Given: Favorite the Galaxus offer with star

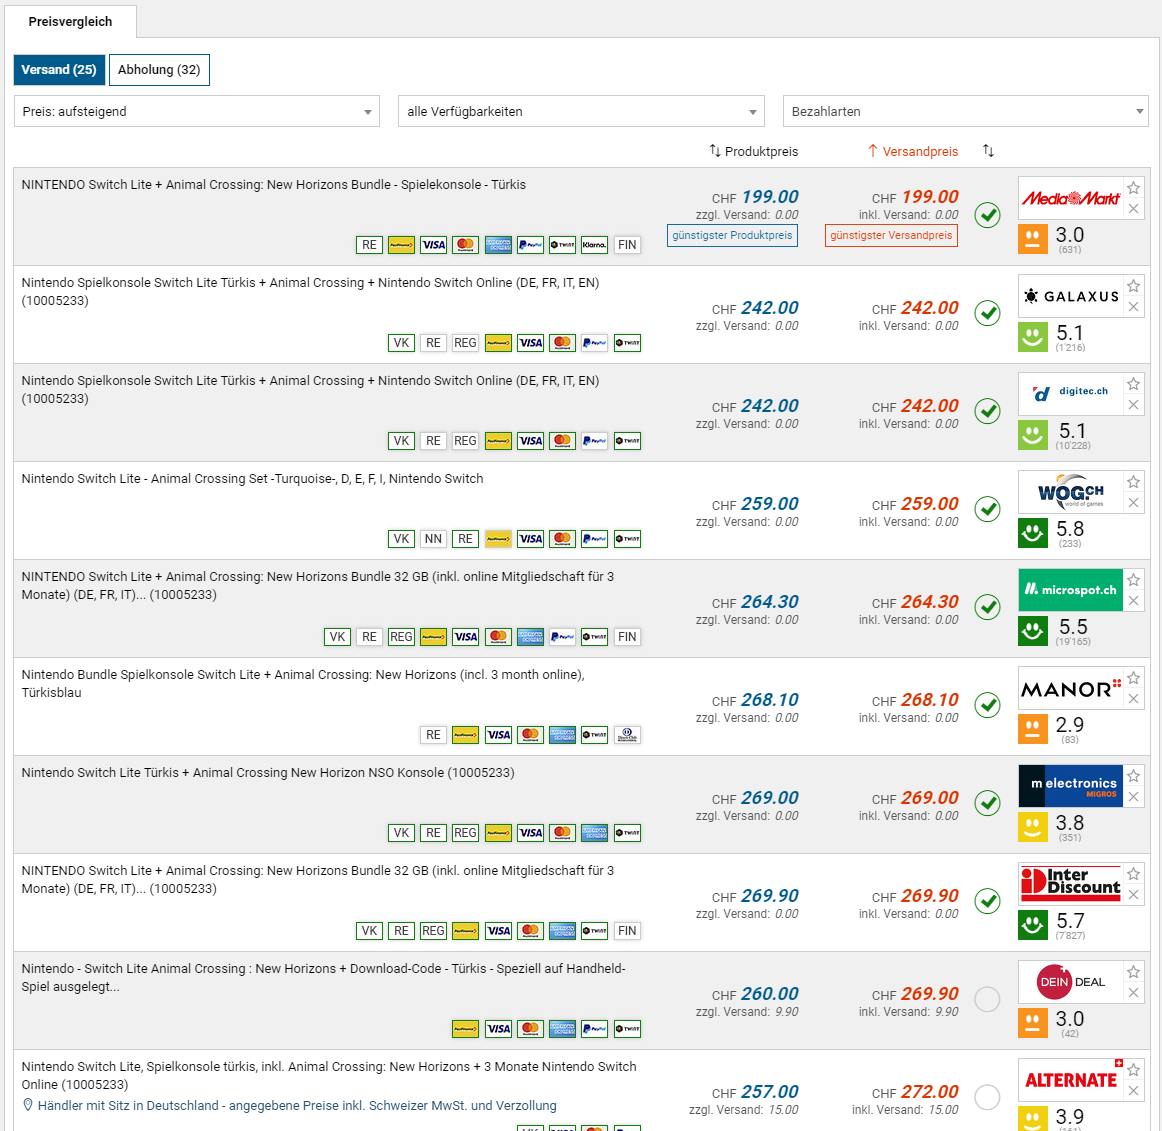Looking at the screenshot, I should pos(1133,286).
